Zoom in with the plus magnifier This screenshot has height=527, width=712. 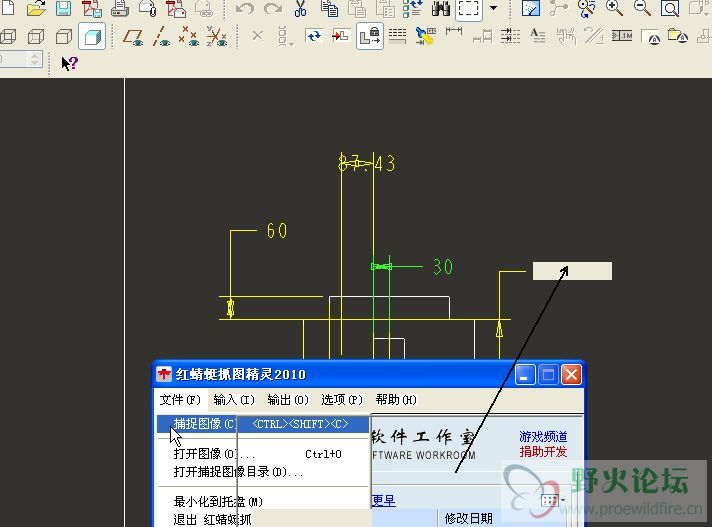pos(614,8)
